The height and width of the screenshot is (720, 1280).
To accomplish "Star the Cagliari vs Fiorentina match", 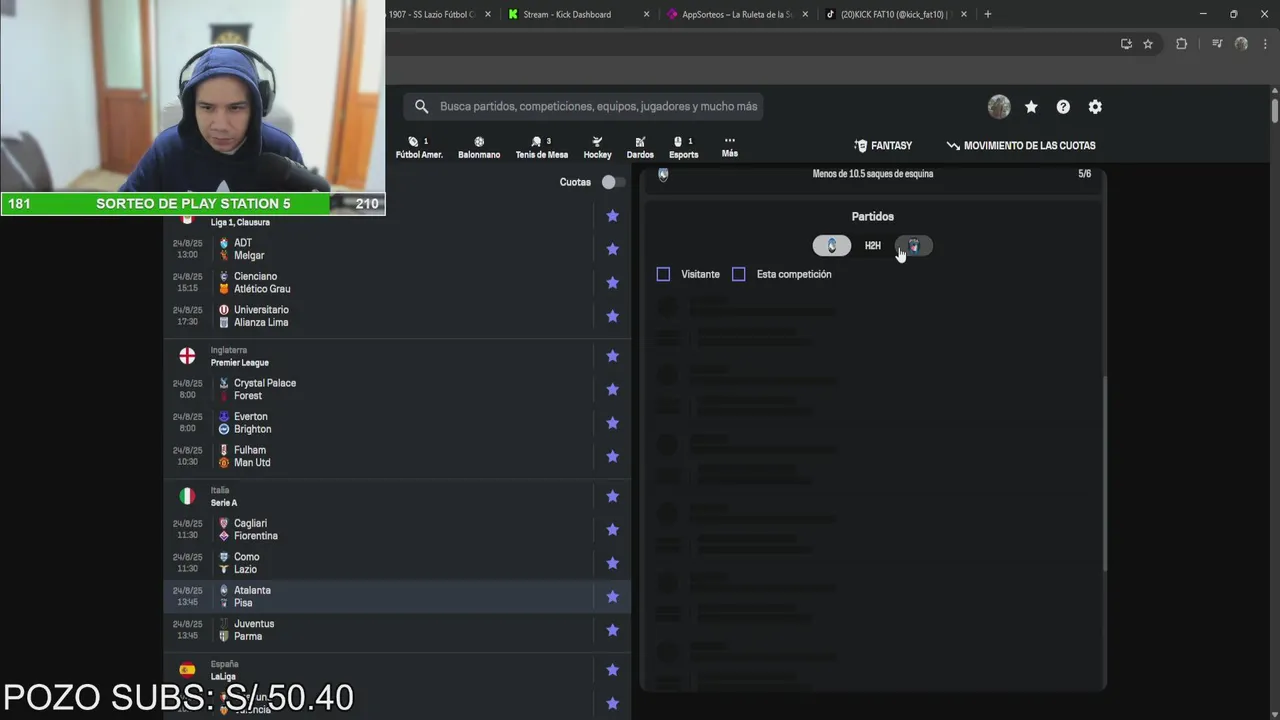I will [612, 529].
